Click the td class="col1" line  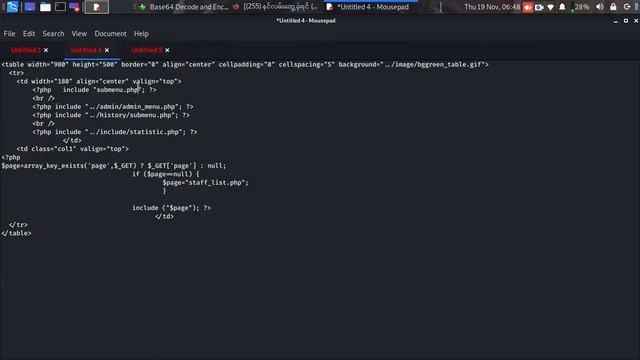point(73,149)
